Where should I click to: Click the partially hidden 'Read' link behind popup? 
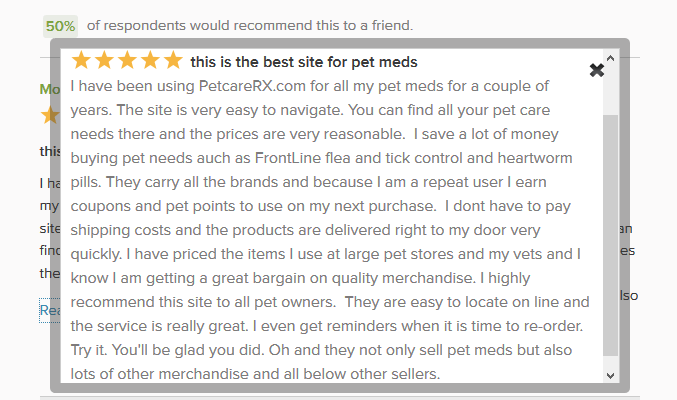point(50,310)
